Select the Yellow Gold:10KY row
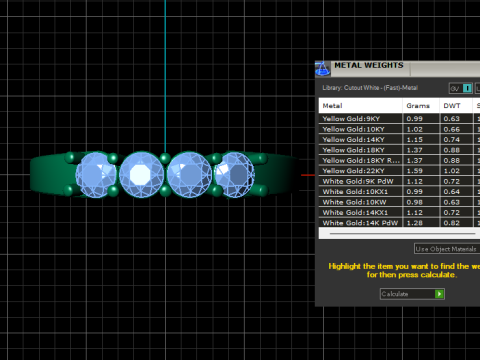Image resolution: width=480 pixels, height=360 pixels. tap(399, 129)
